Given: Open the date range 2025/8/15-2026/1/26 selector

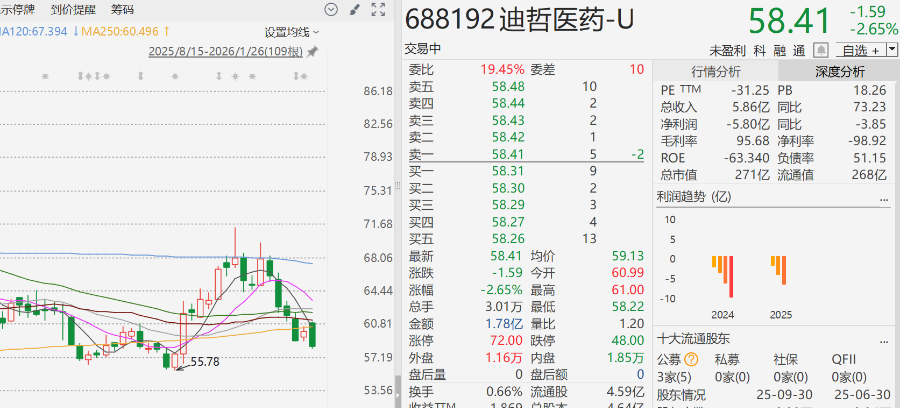Looking at the screenshot, I should (x=225, y=51).
